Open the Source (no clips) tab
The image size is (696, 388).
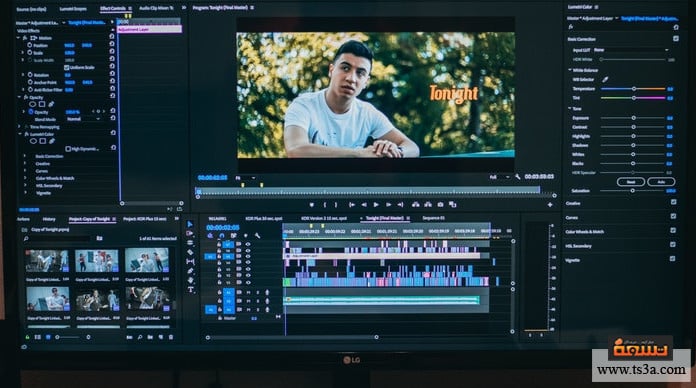click(32, 9)
